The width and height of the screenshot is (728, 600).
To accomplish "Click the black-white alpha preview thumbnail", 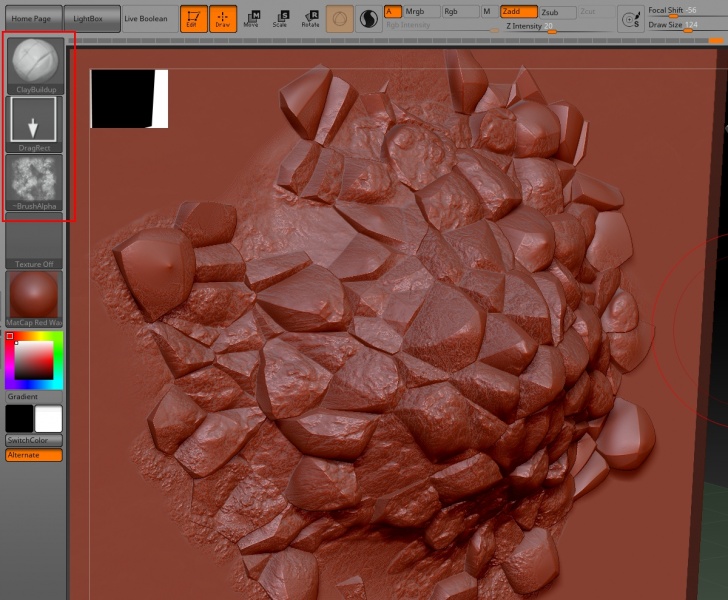I will (x=130, y=99).
